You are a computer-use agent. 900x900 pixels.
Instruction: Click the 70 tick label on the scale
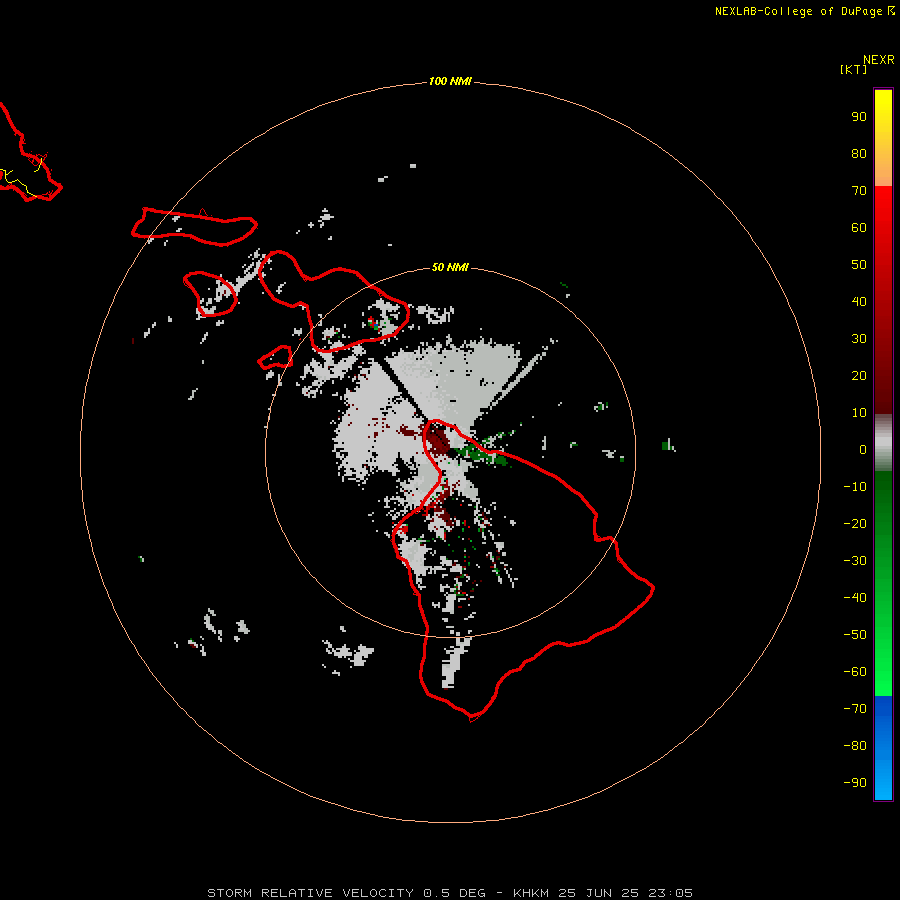click(x=859, y=191)
